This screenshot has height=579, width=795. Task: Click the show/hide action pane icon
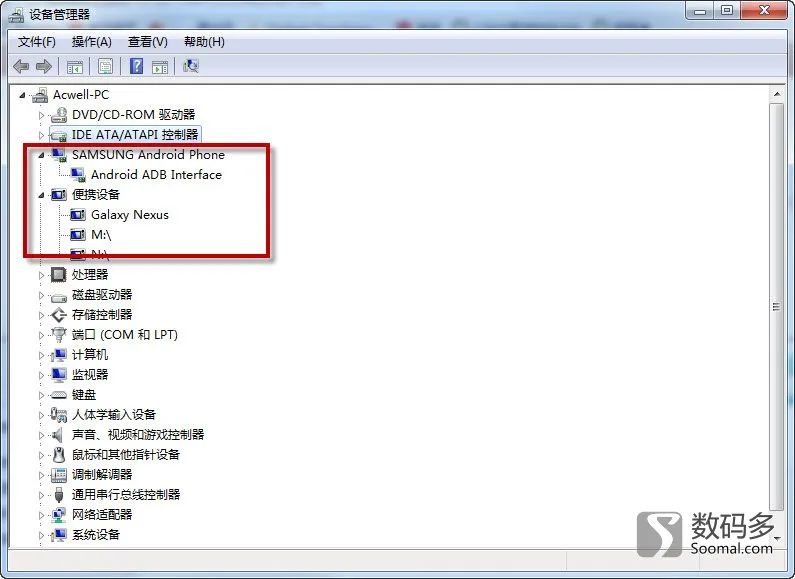pyautogui.click(x=160, y=66)
